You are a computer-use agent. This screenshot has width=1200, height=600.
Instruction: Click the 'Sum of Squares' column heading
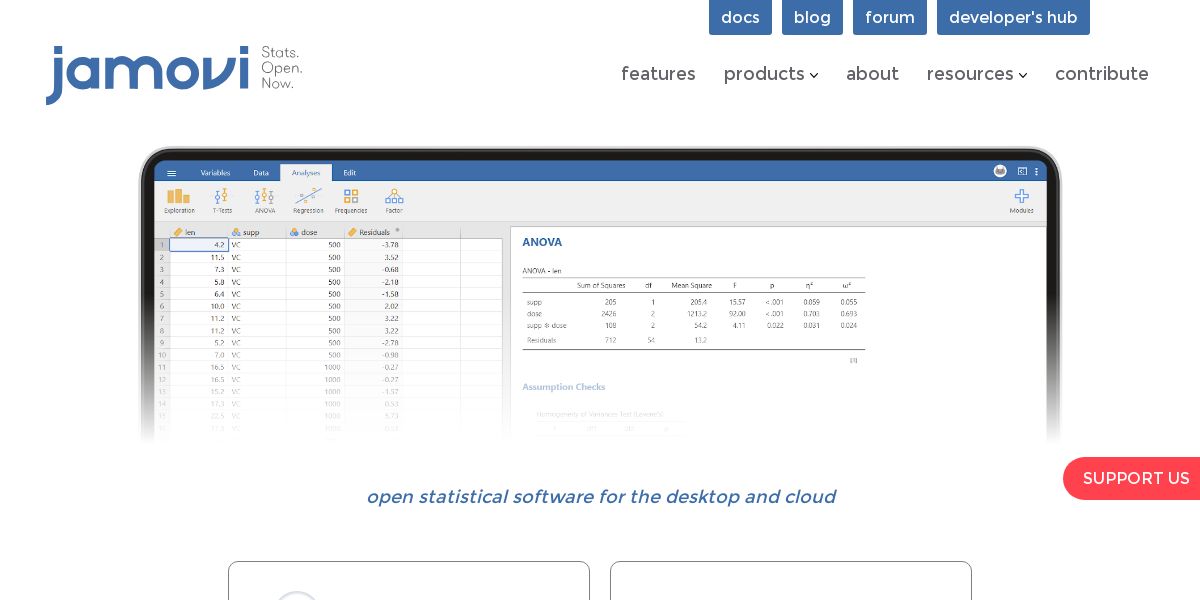[600, 285]
